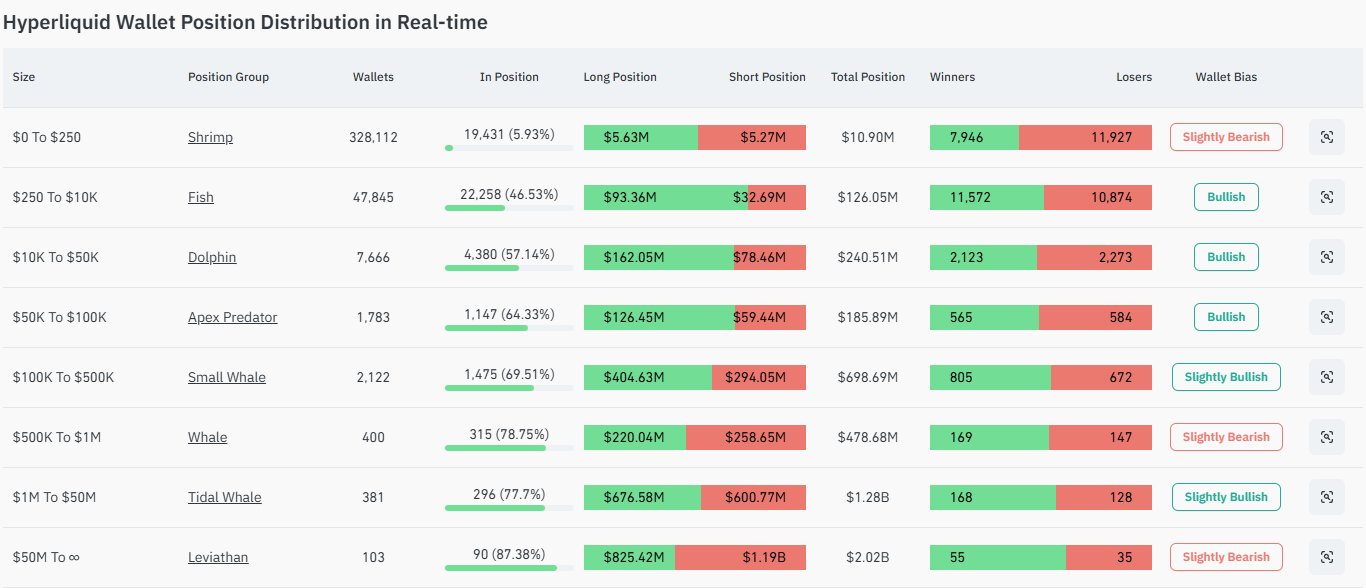Open the scan icon for Dolphin row
This screenshot has height=588, width=1366.
click(1326, 257)
